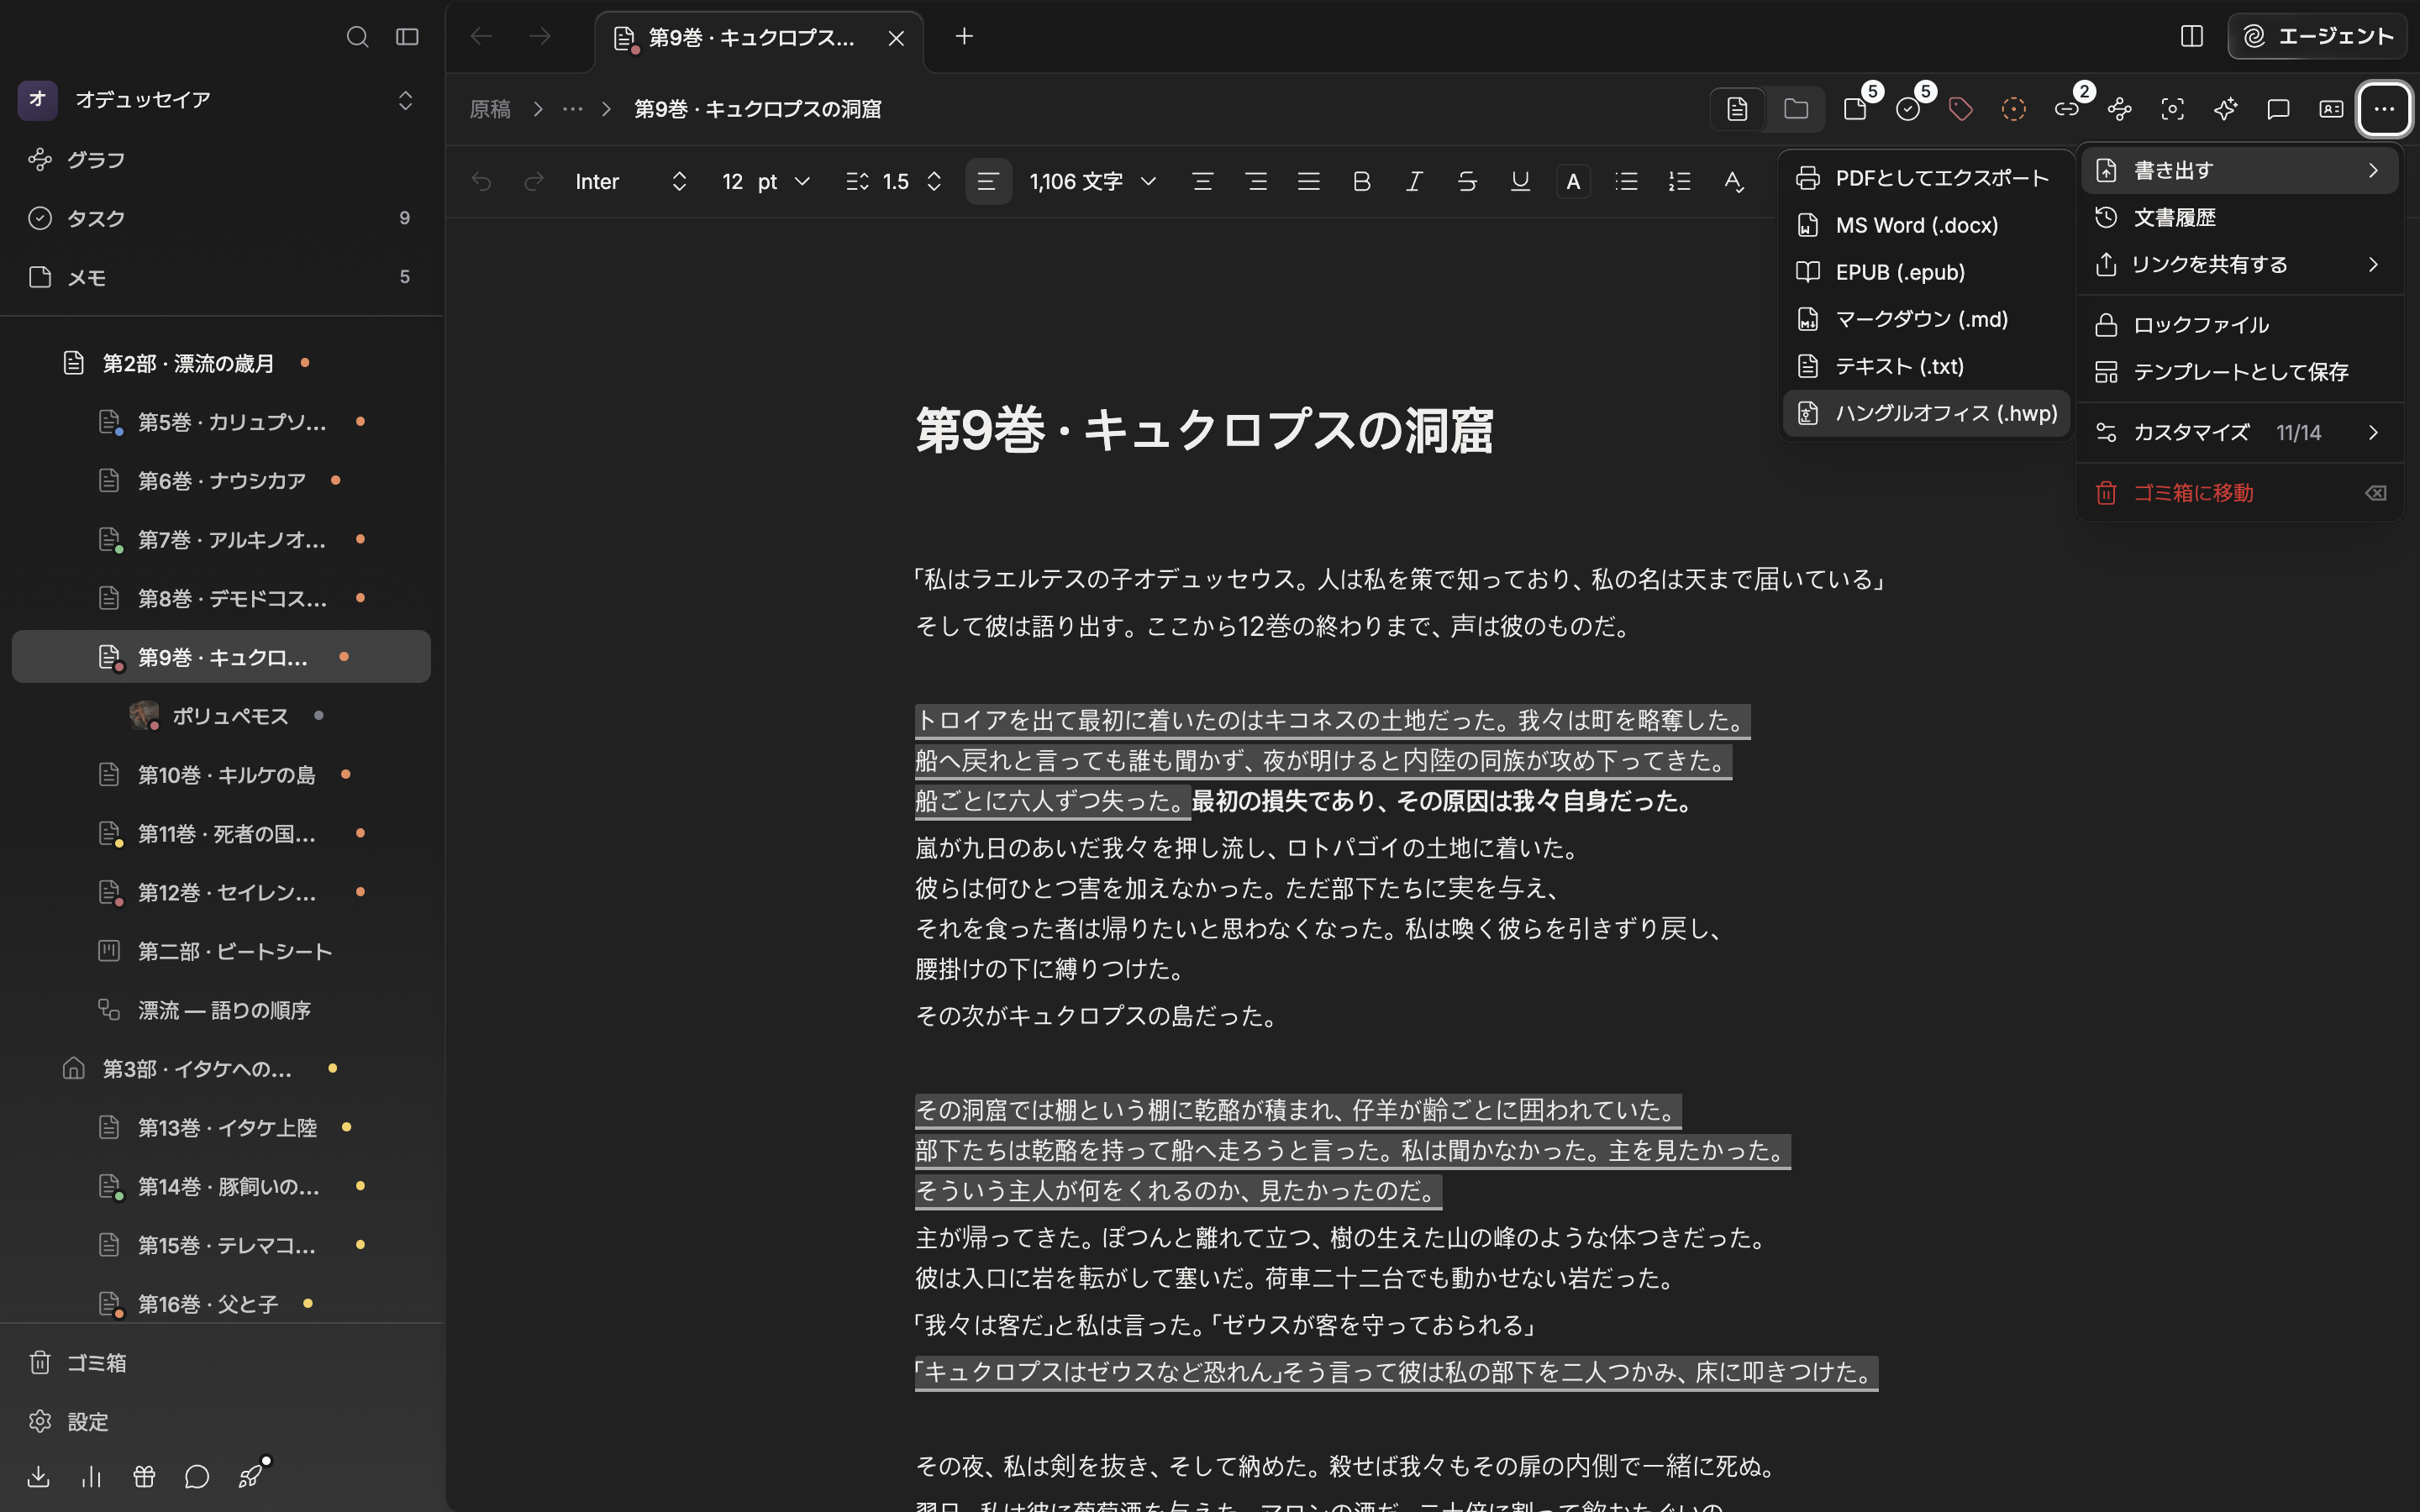Open the text style A icon
2420x1512 pixels.
(x=1734, y=182)
